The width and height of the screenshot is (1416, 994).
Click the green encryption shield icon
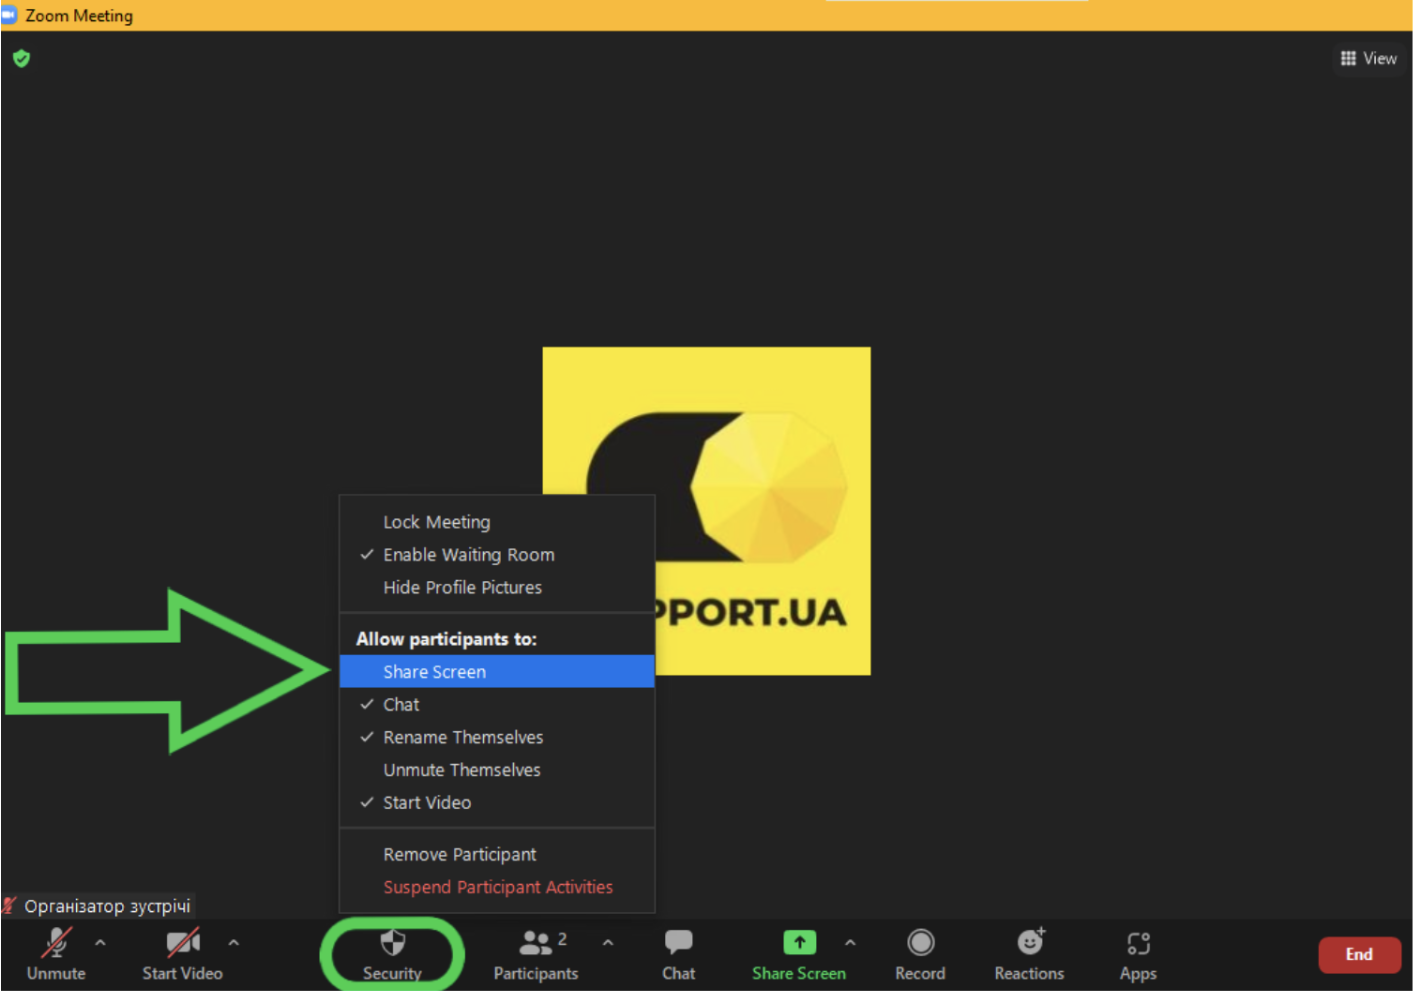coord(21,59)
